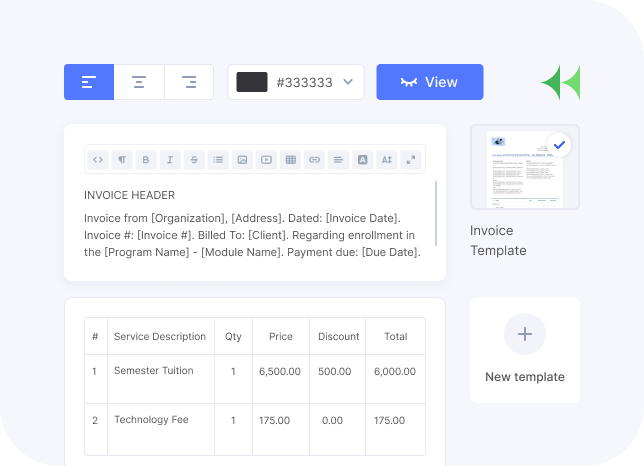
Task: Select center text alignment button
Action: tap(139, 82)
